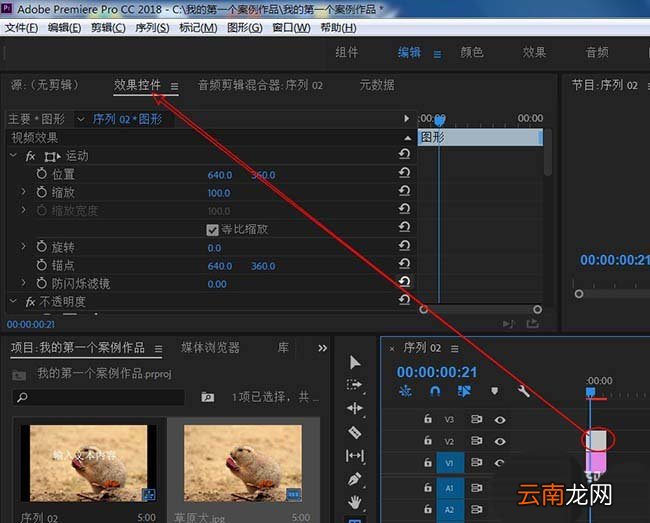Collapse the 不透明度 opacity effect group
Viewport: 650px width, 523px height.
pos(13,301)
